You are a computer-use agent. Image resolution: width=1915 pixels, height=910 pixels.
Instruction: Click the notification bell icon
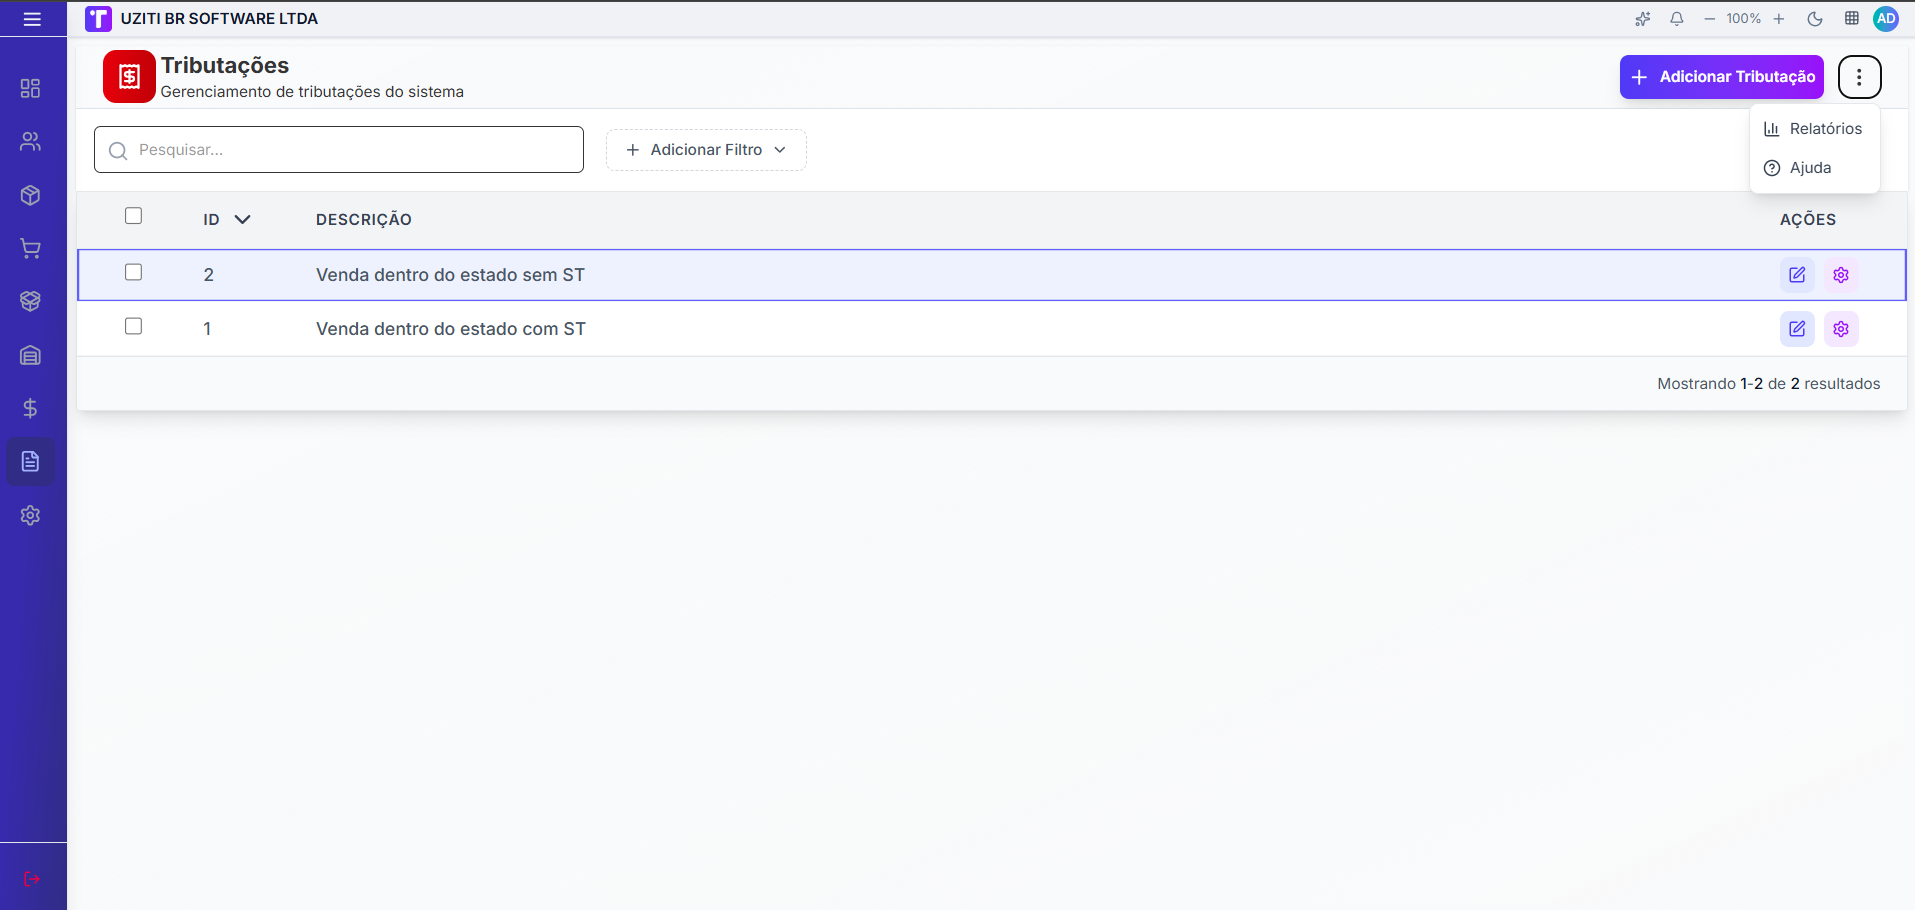click(x=1677, y=19)
